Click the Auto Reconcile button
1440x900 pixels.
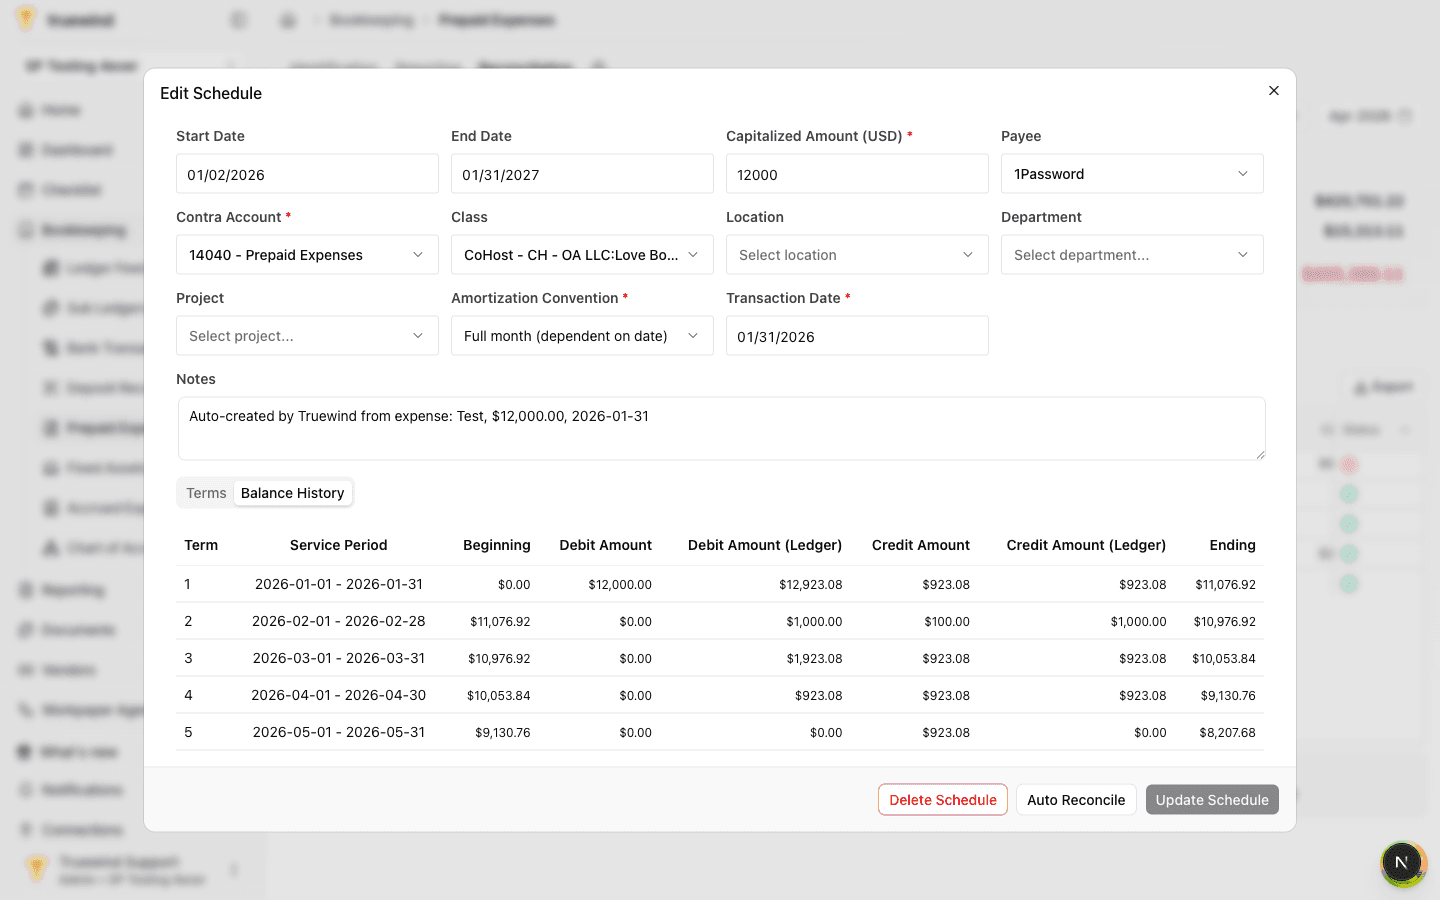coord(1076,800)
